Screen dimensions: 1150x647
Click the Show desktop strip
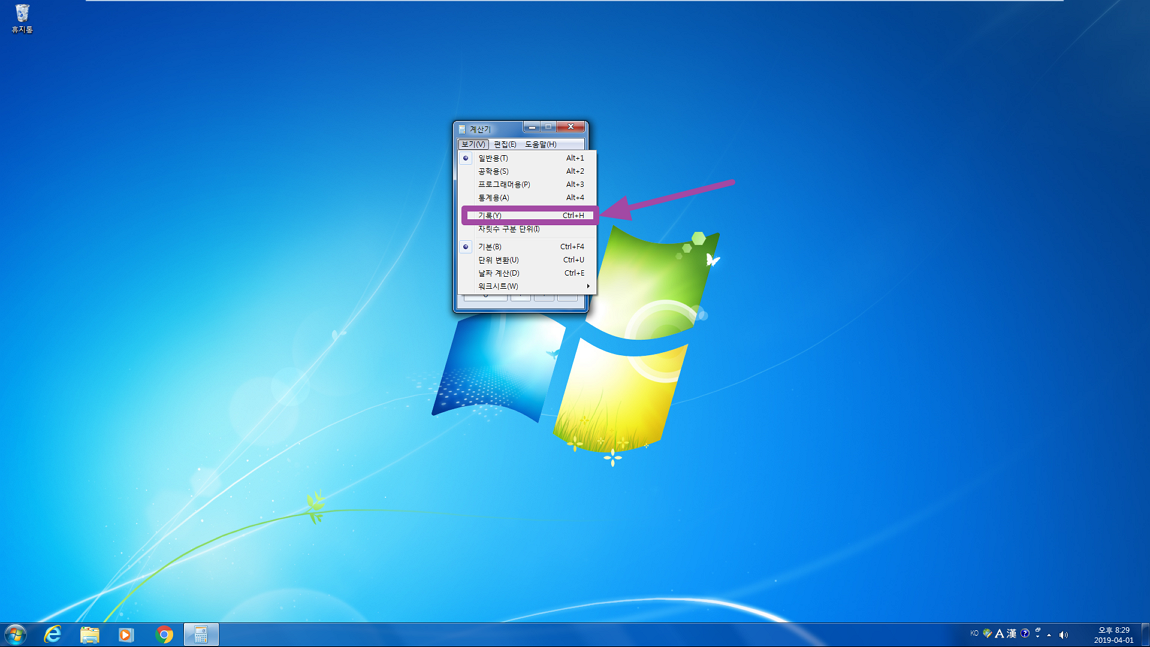click(1146, 635)
